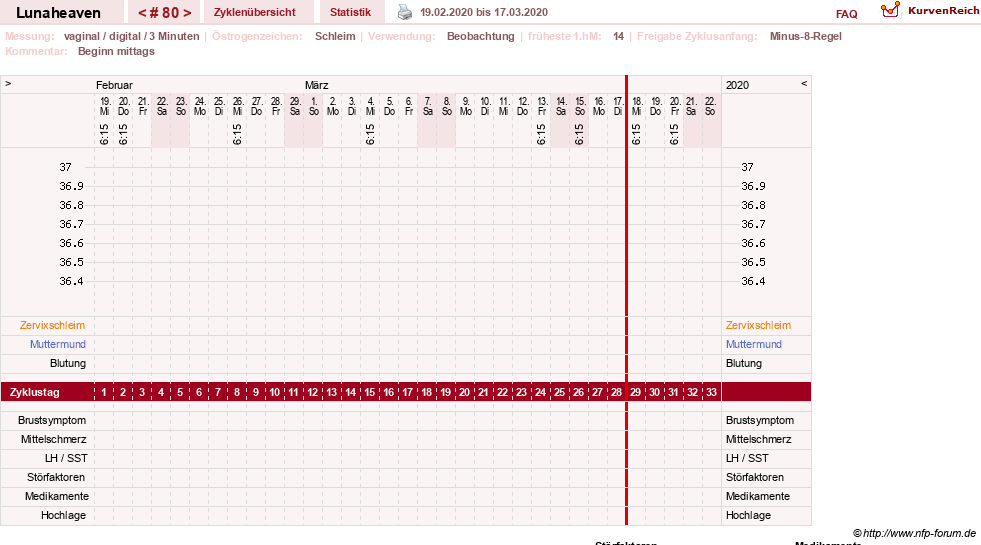Click the right Brustsymptom row label
Image resolution: width=981 pixels, height=545 pixels.
pos(760,420)
